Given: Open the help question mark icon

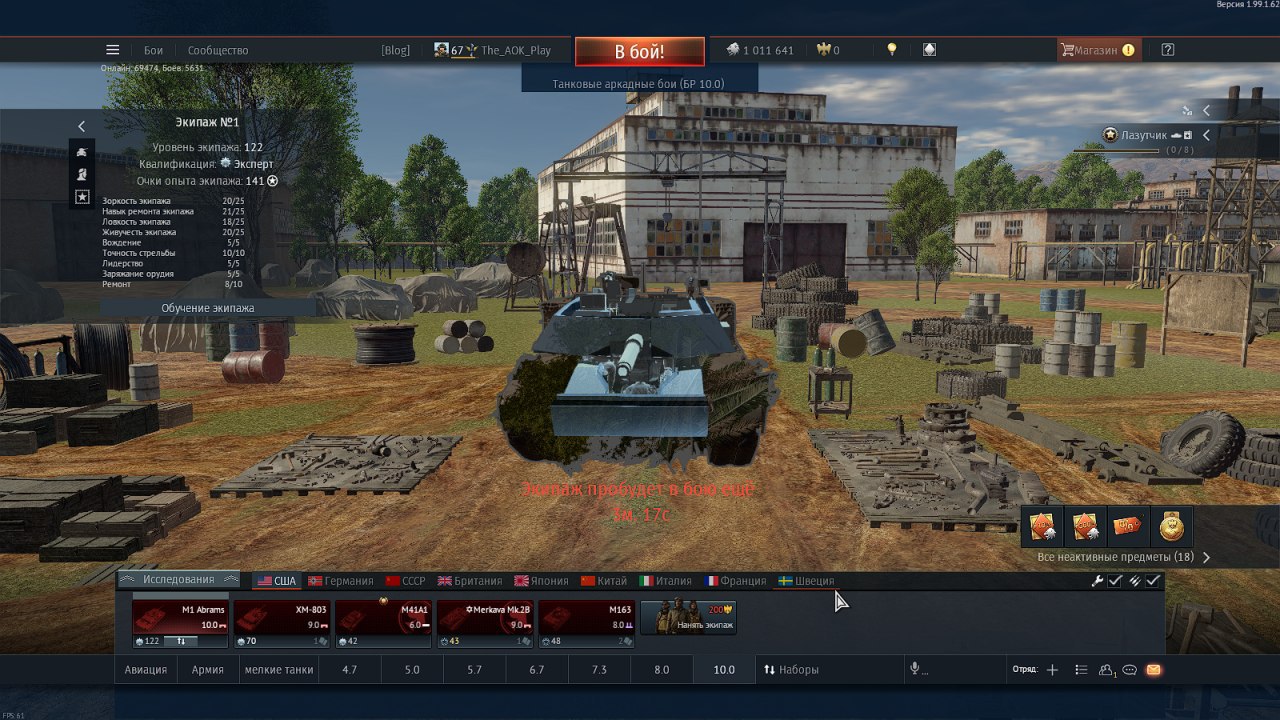Looking at the screenshot, I should [1168, 50].
